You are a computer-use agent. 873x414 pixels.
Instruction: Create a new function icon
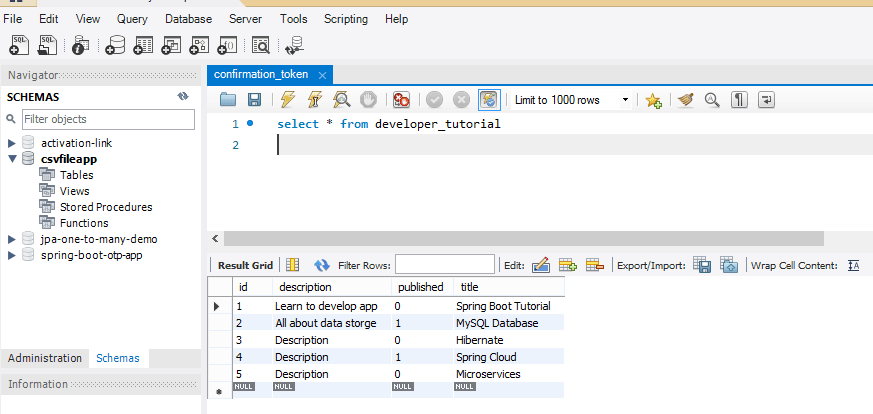click(227, 45)
